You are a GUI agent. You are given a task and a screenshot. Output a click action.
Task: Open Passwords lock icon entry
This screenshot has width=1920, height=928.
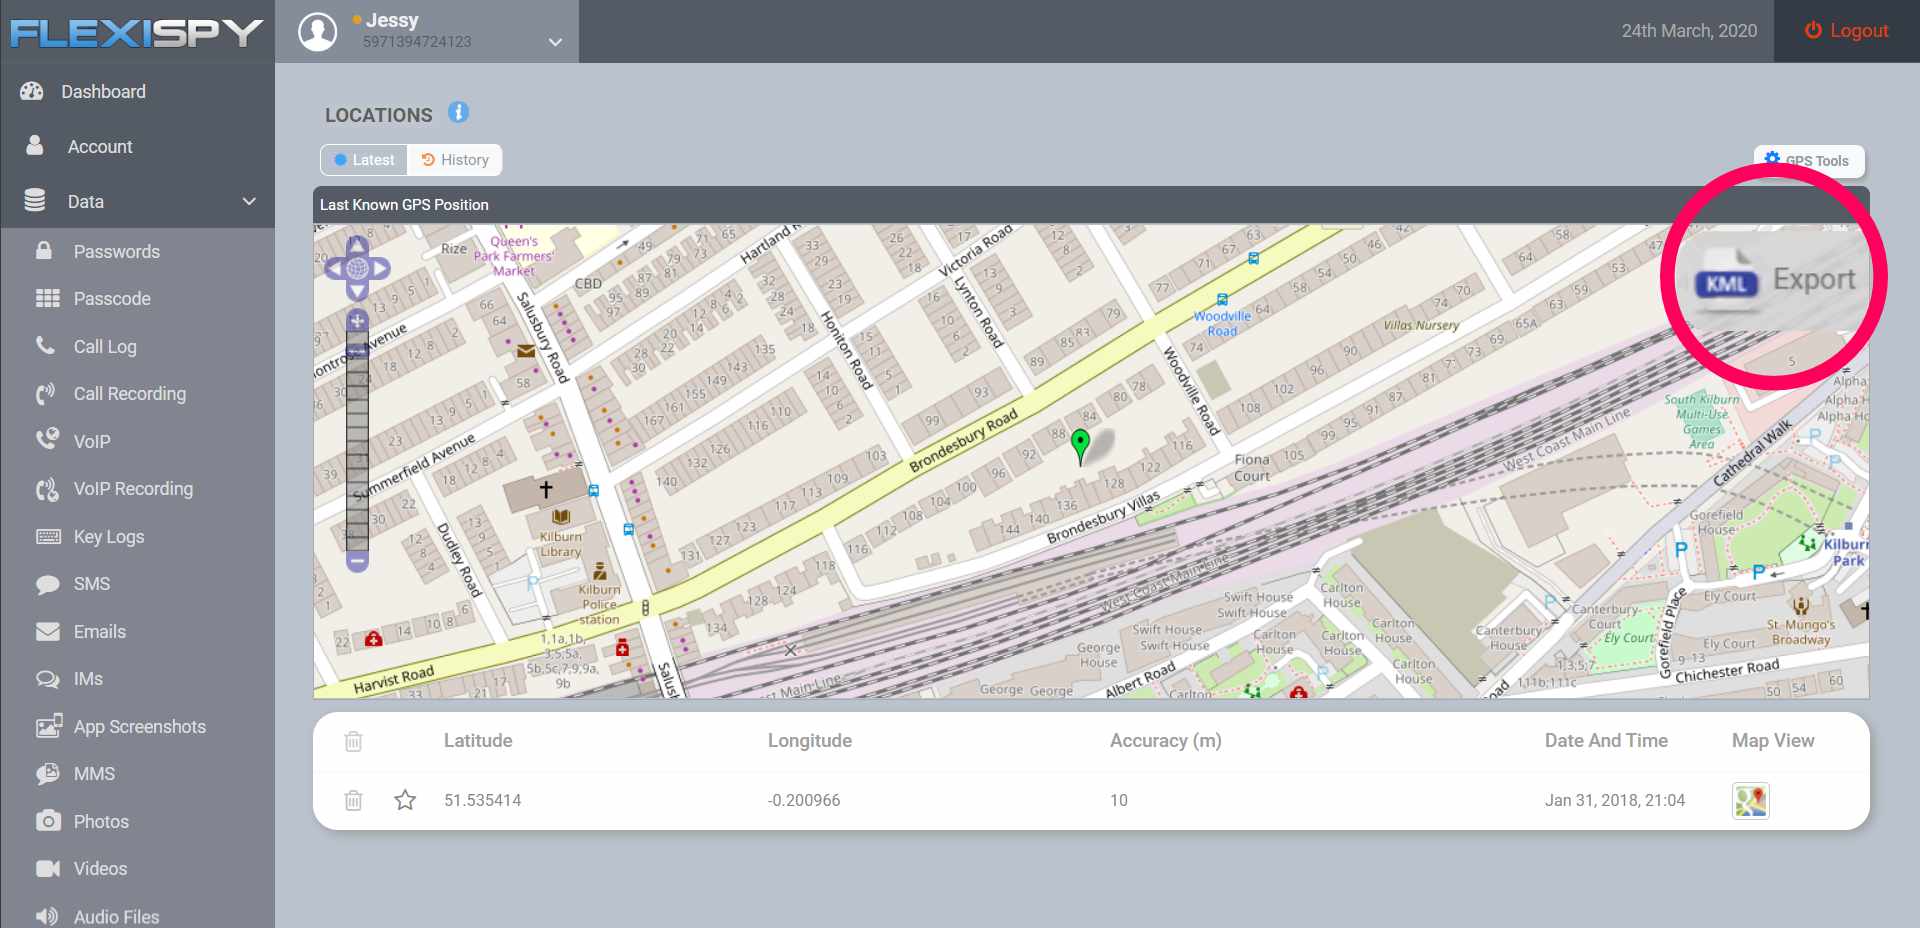pos(44,251)
